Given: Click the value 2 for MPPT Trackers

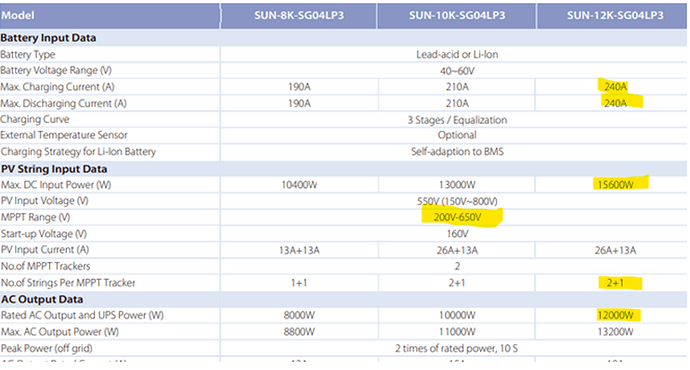Looking at the screenshot, I should (x=457, y=267).
